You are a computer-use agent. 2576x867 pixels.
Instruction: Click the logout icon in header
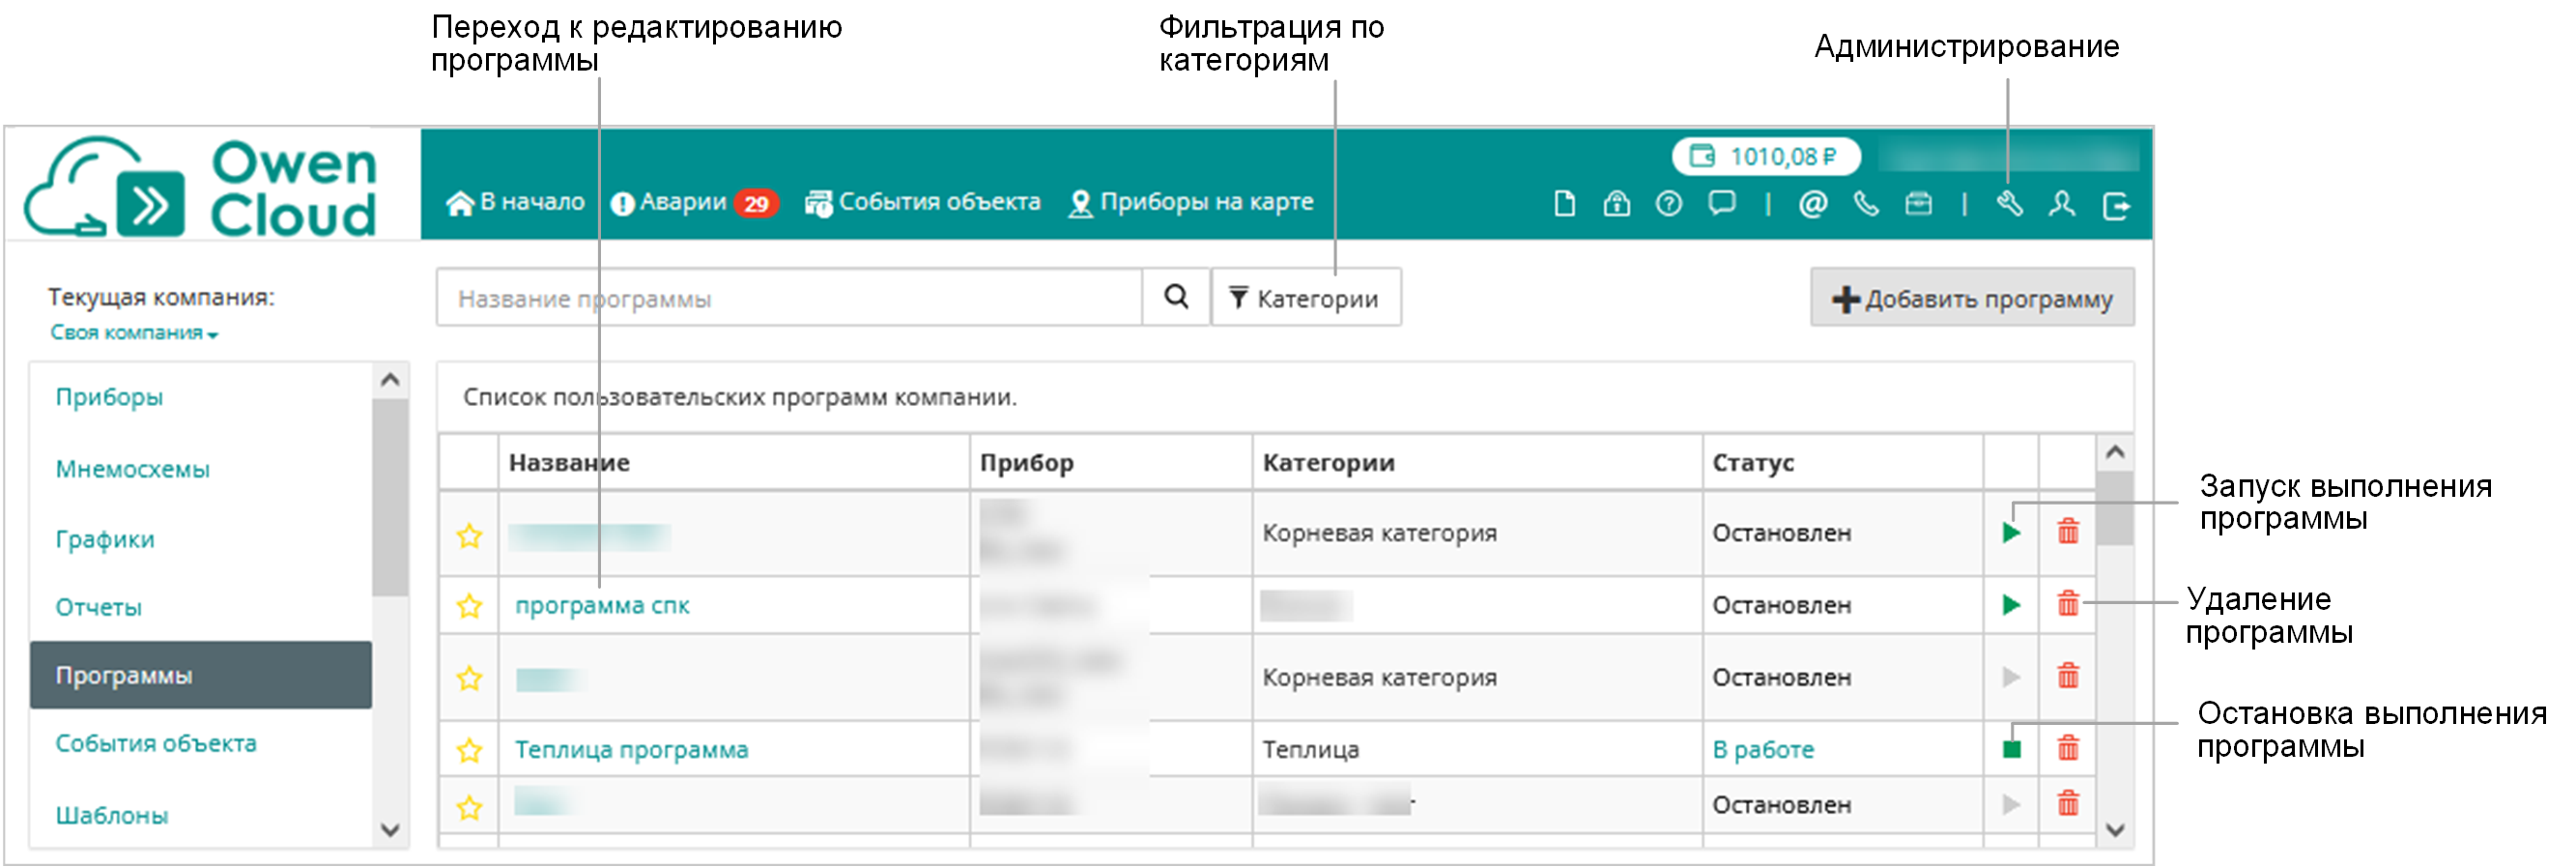(2115, 206)
